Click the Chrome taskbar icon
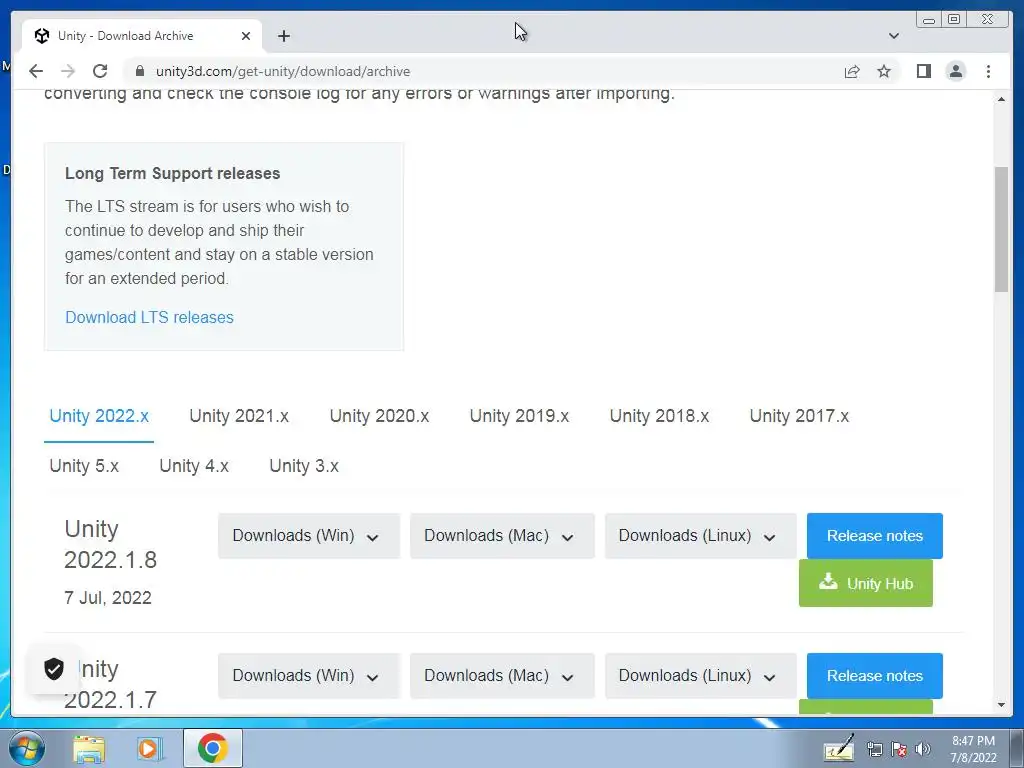The height and width of the screenshot is (768, 1024). [212, 748]
